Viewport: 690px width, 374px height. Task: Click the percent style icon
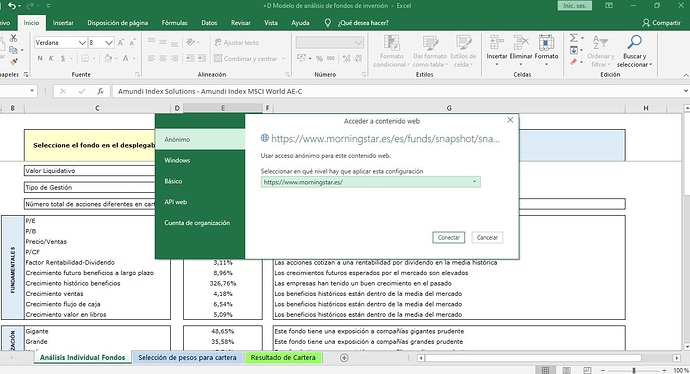pos(319,58)
